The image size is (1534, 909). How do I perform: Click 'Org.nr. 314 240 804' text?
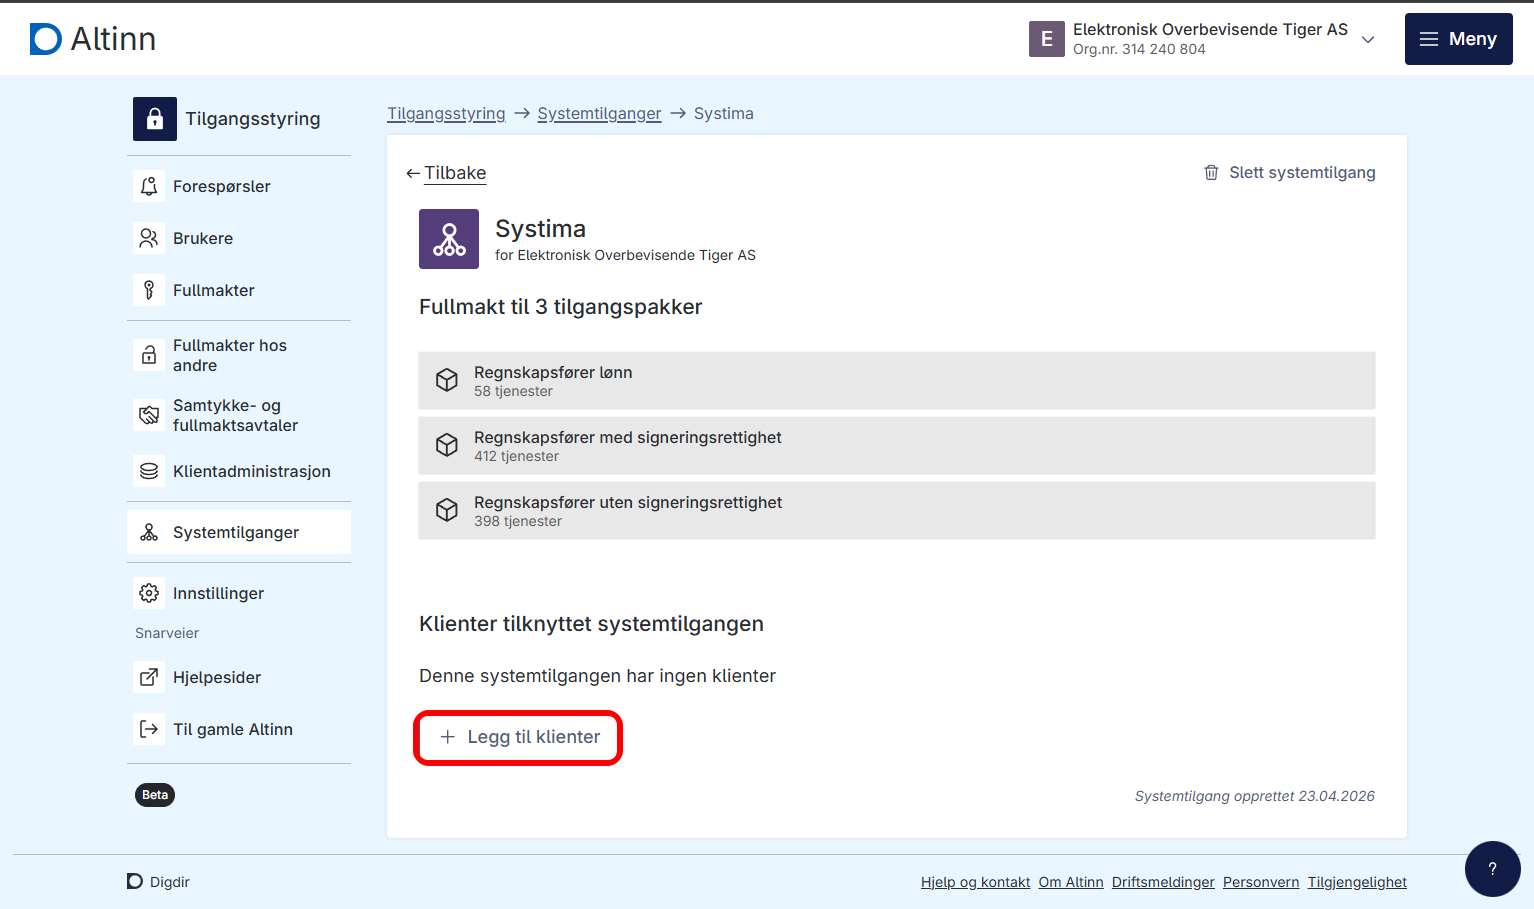(1139, 49)
